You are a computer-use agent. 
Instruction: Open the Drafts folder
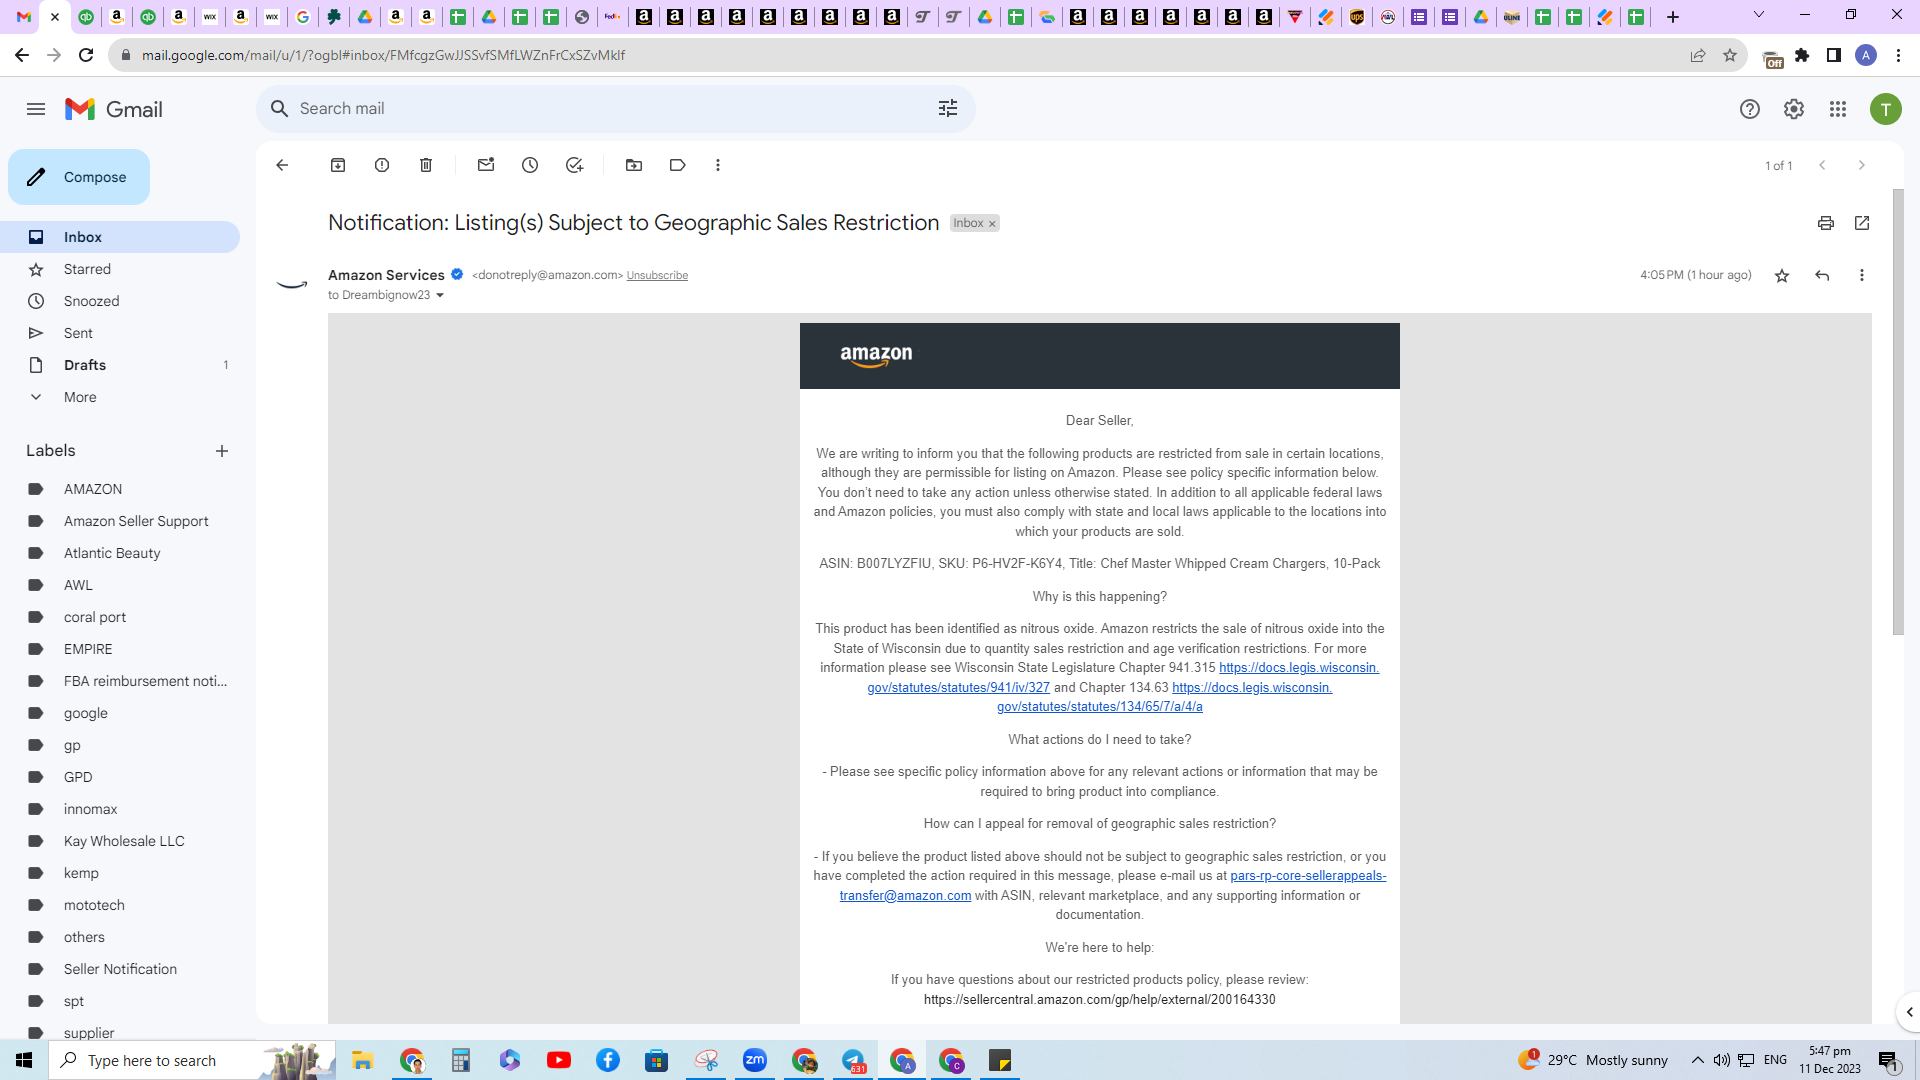coord(120,365)
